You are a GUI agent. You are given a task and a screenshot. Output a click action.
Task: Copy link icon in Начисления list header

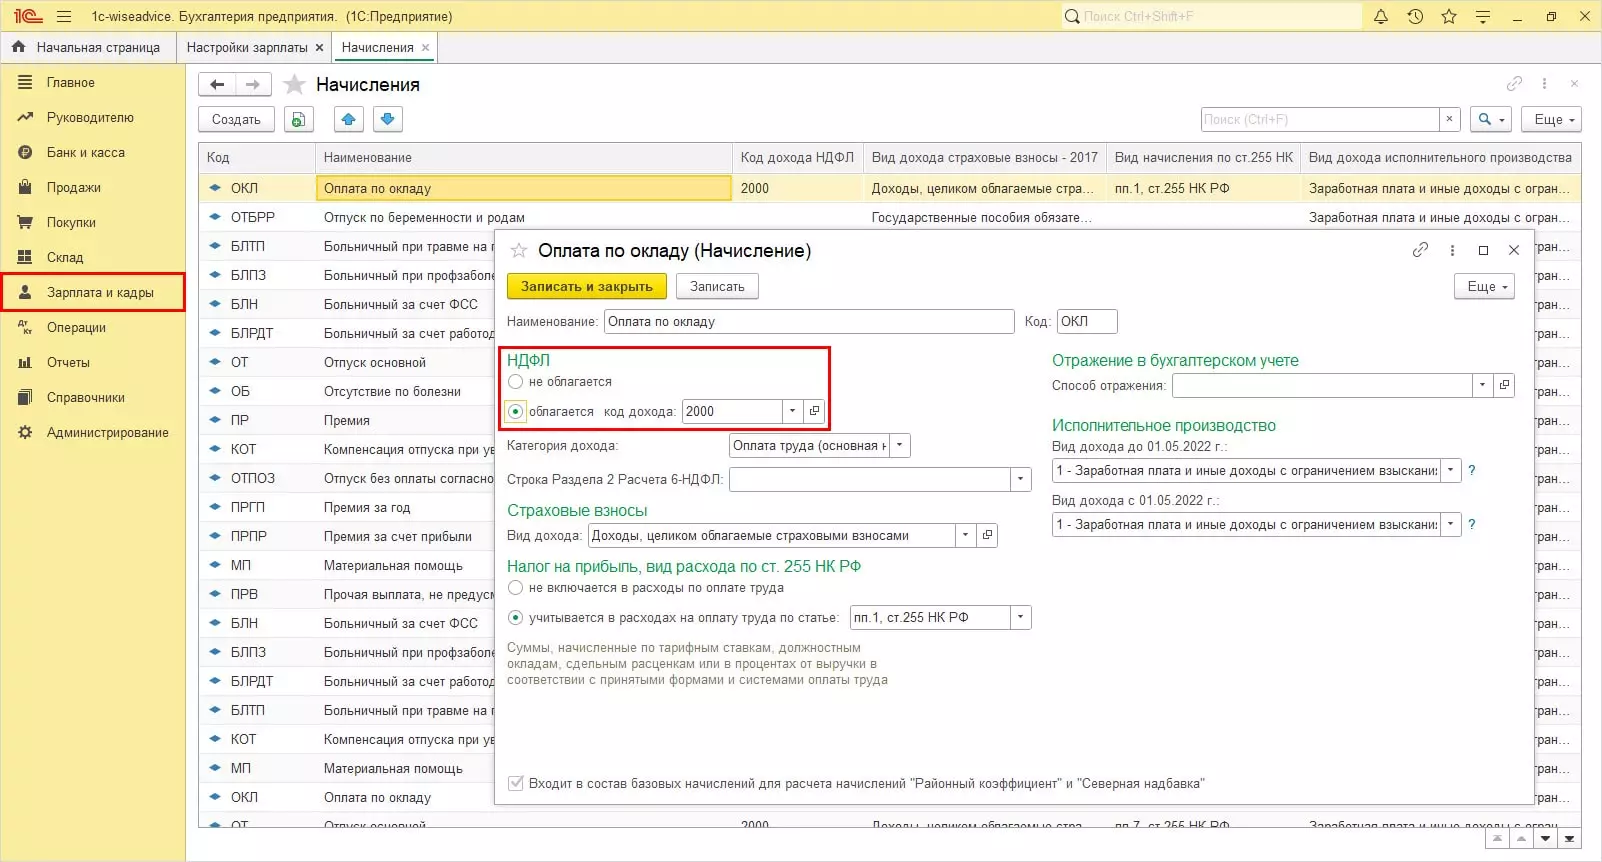[x=1514, y=84]
